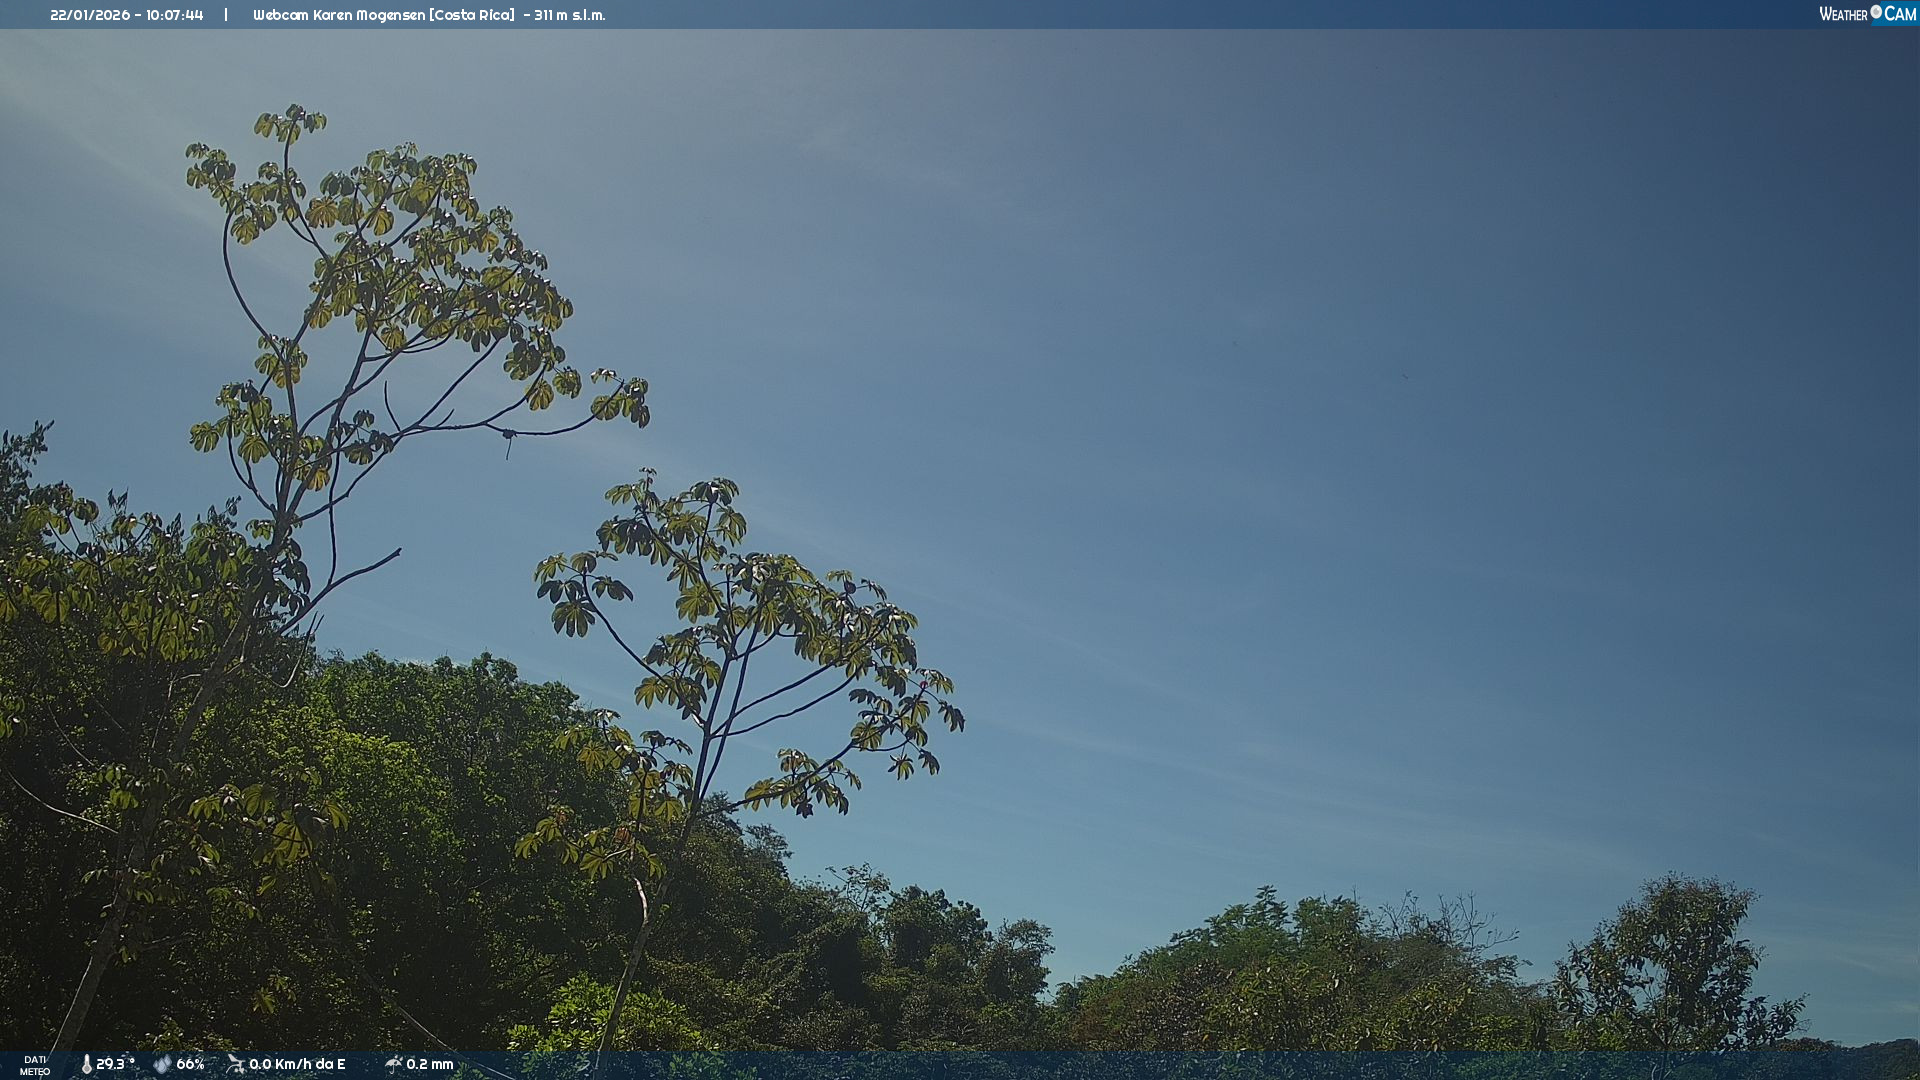Click the 29.3° temperature reading
This screenshot has width=1920, height=1080.
click(x=114, y=1064)
